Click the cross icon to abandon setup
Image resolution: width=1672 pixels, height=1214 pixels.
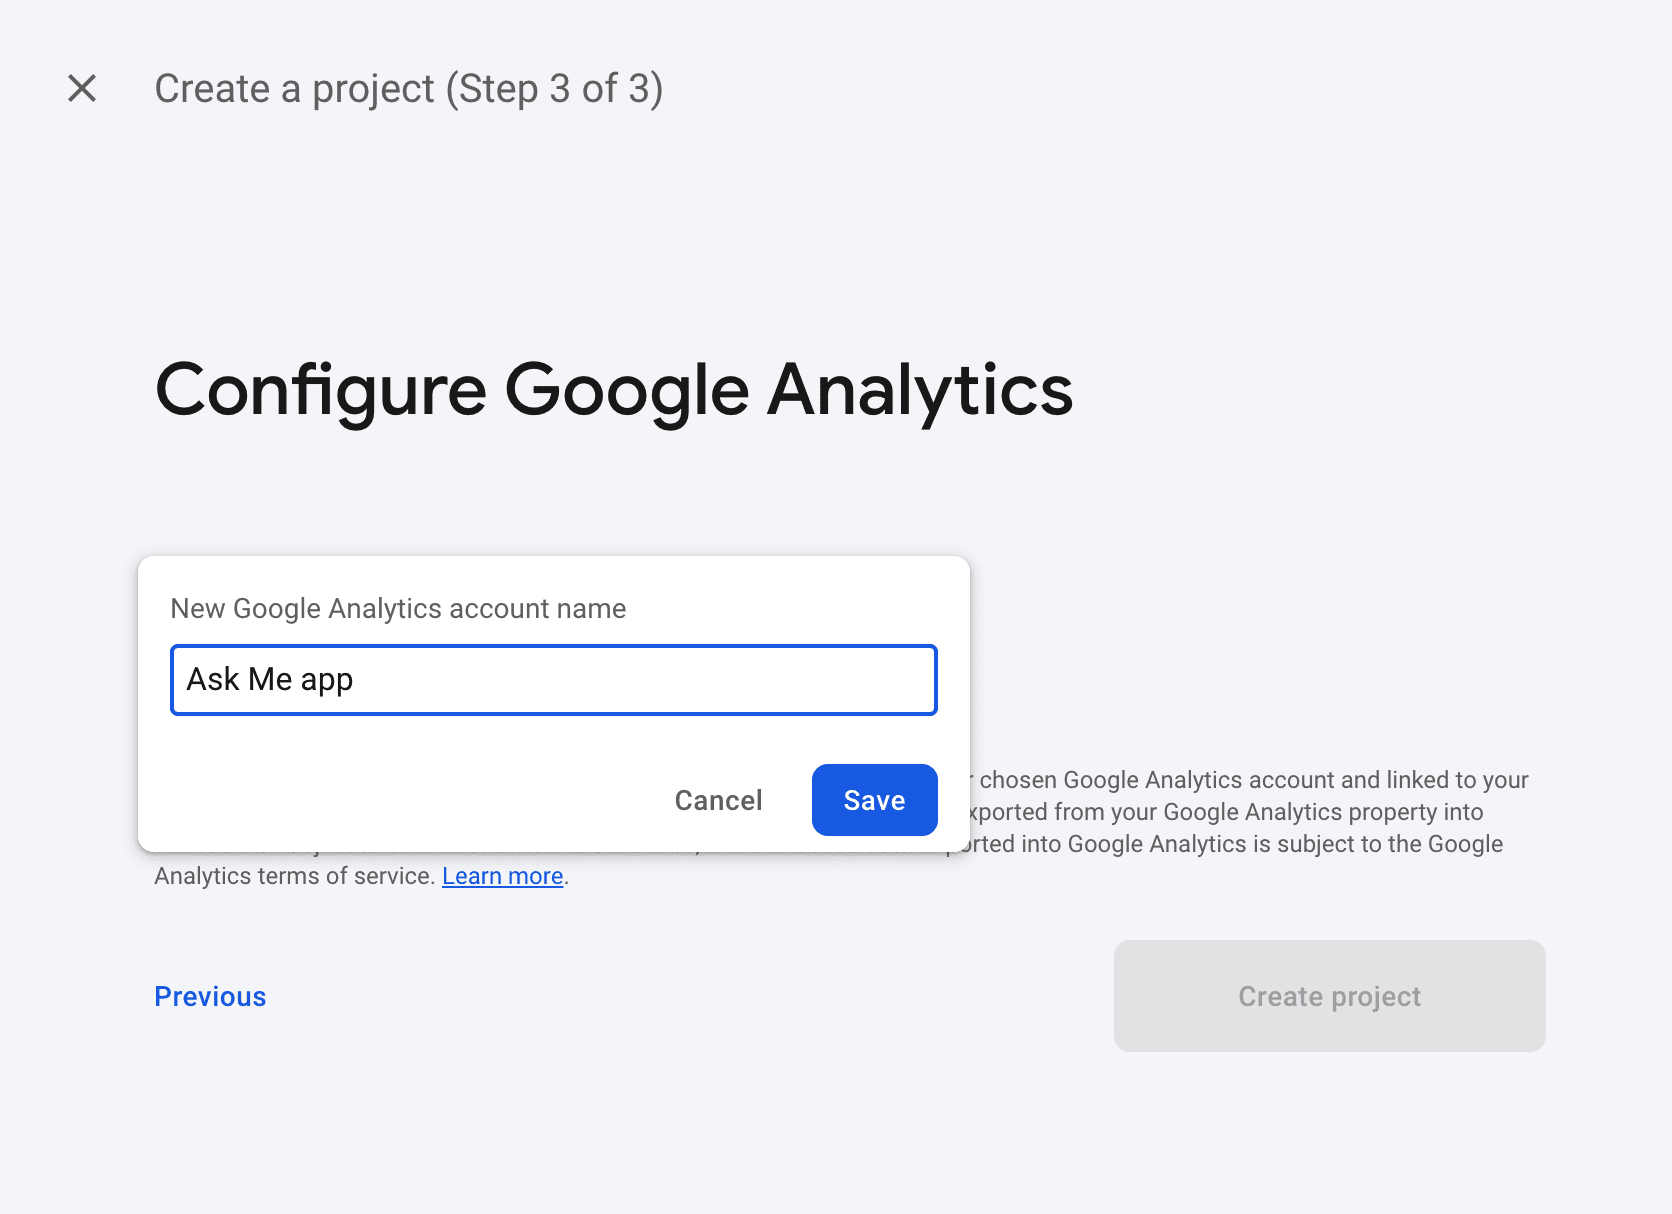[82, 88]
